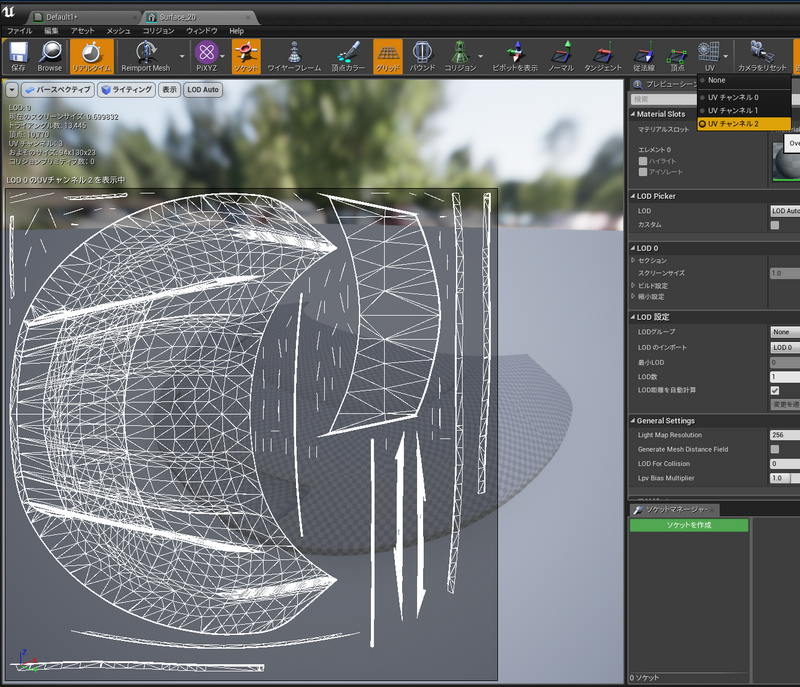Toggle auto compute LOD distances checkbox
The image size is (800, 687).
point(775,390)
